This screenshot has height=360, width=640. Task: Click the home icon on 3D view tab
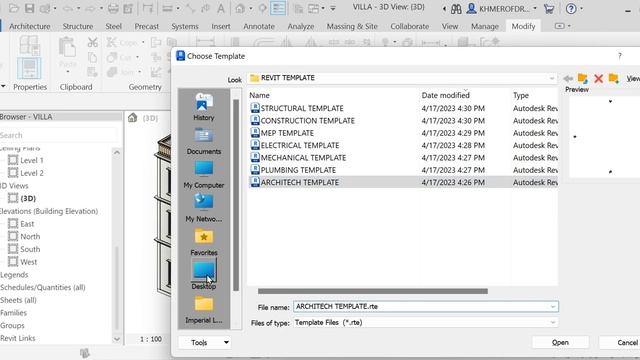(132, 118)
